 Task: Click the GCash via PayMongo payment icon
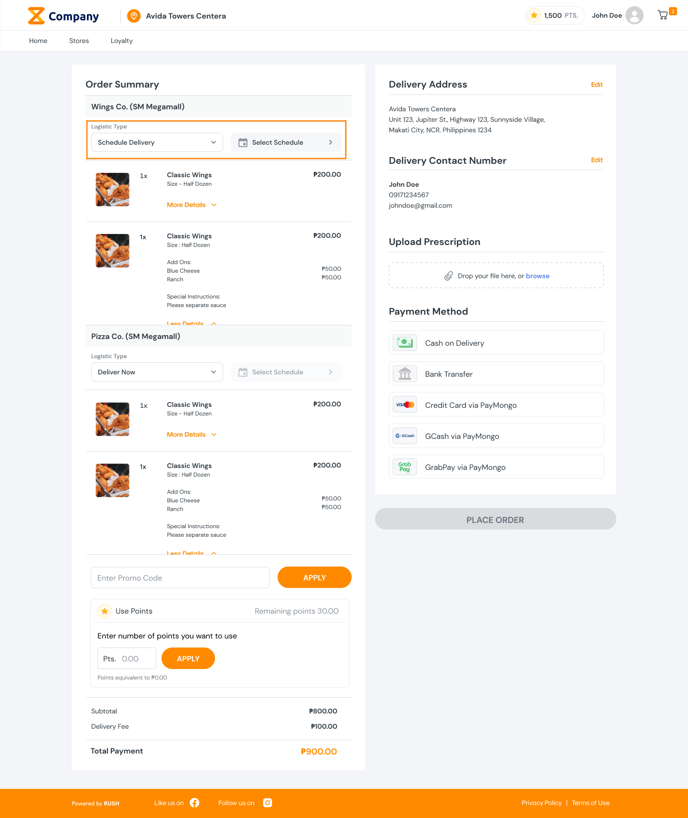404,435
